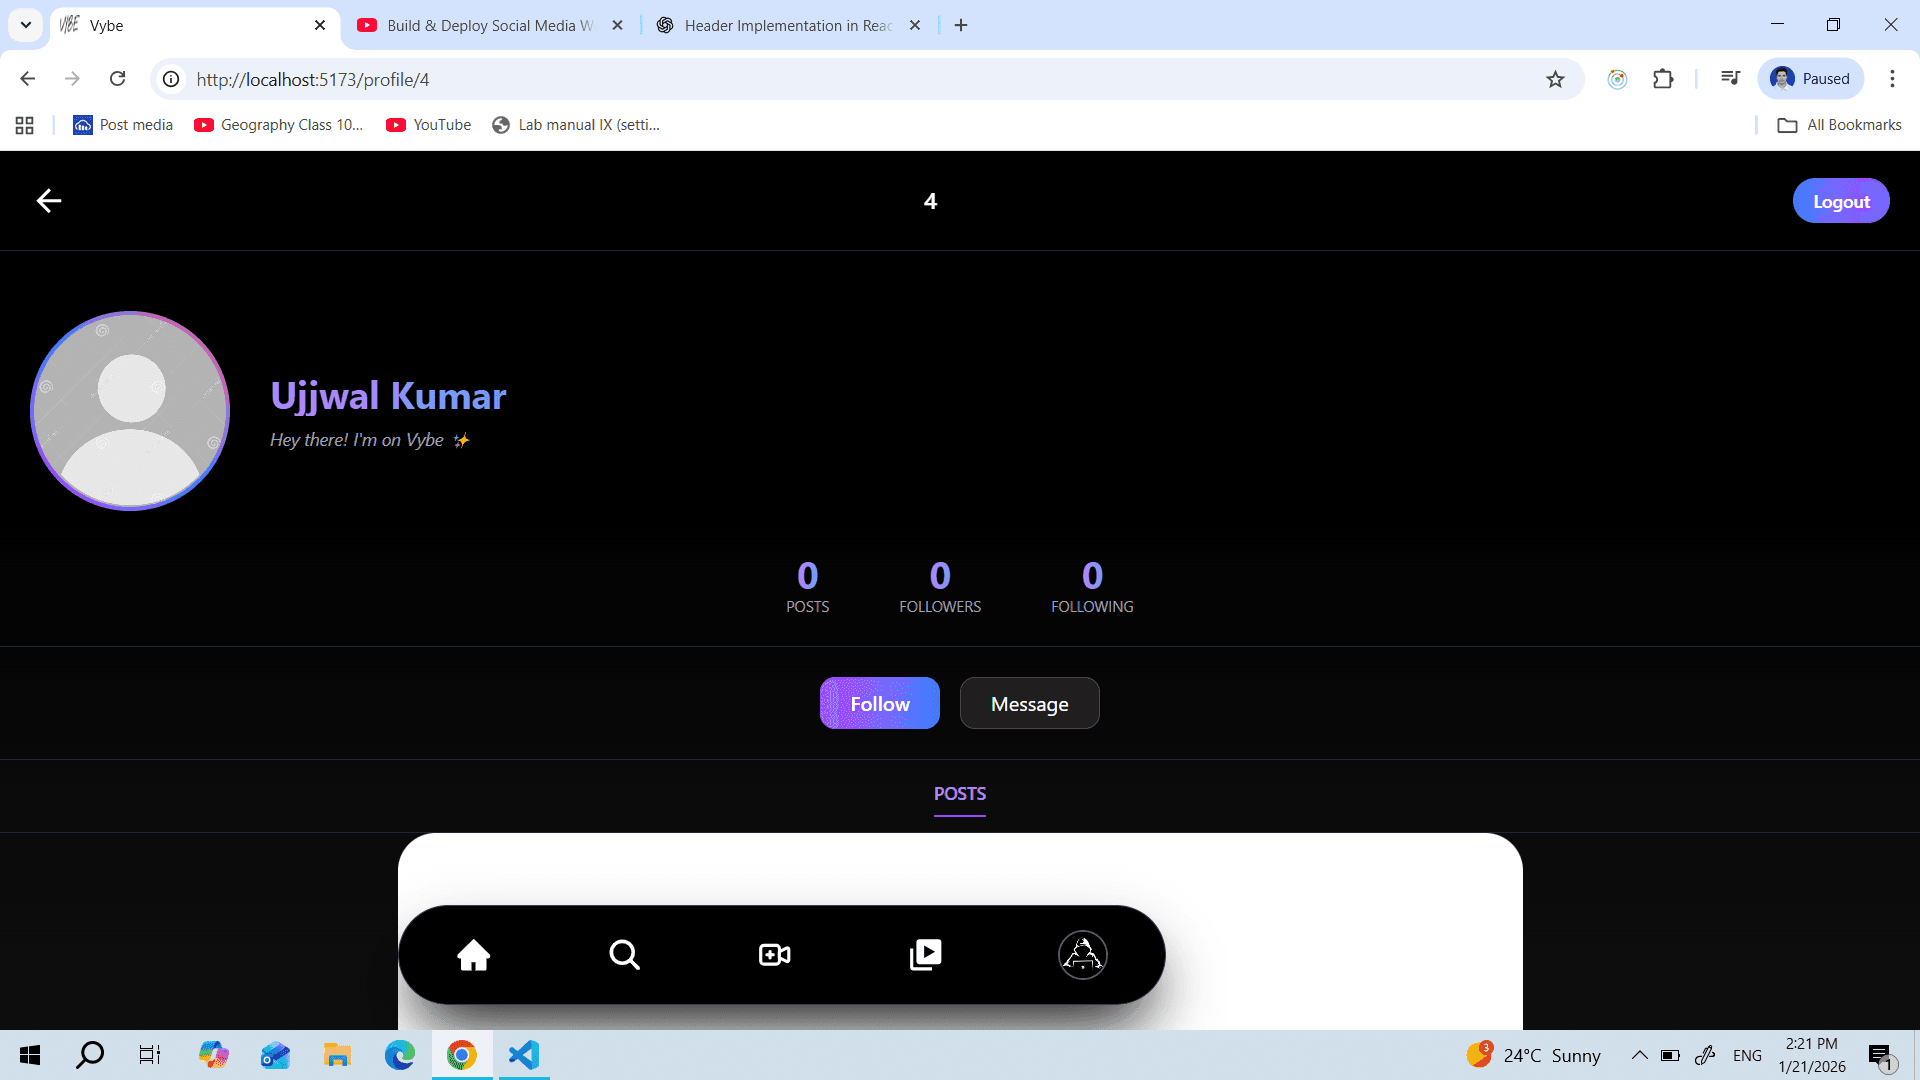
Task: Expand the Chrome three-dot menu
Action: click(x=1892, y=79)
